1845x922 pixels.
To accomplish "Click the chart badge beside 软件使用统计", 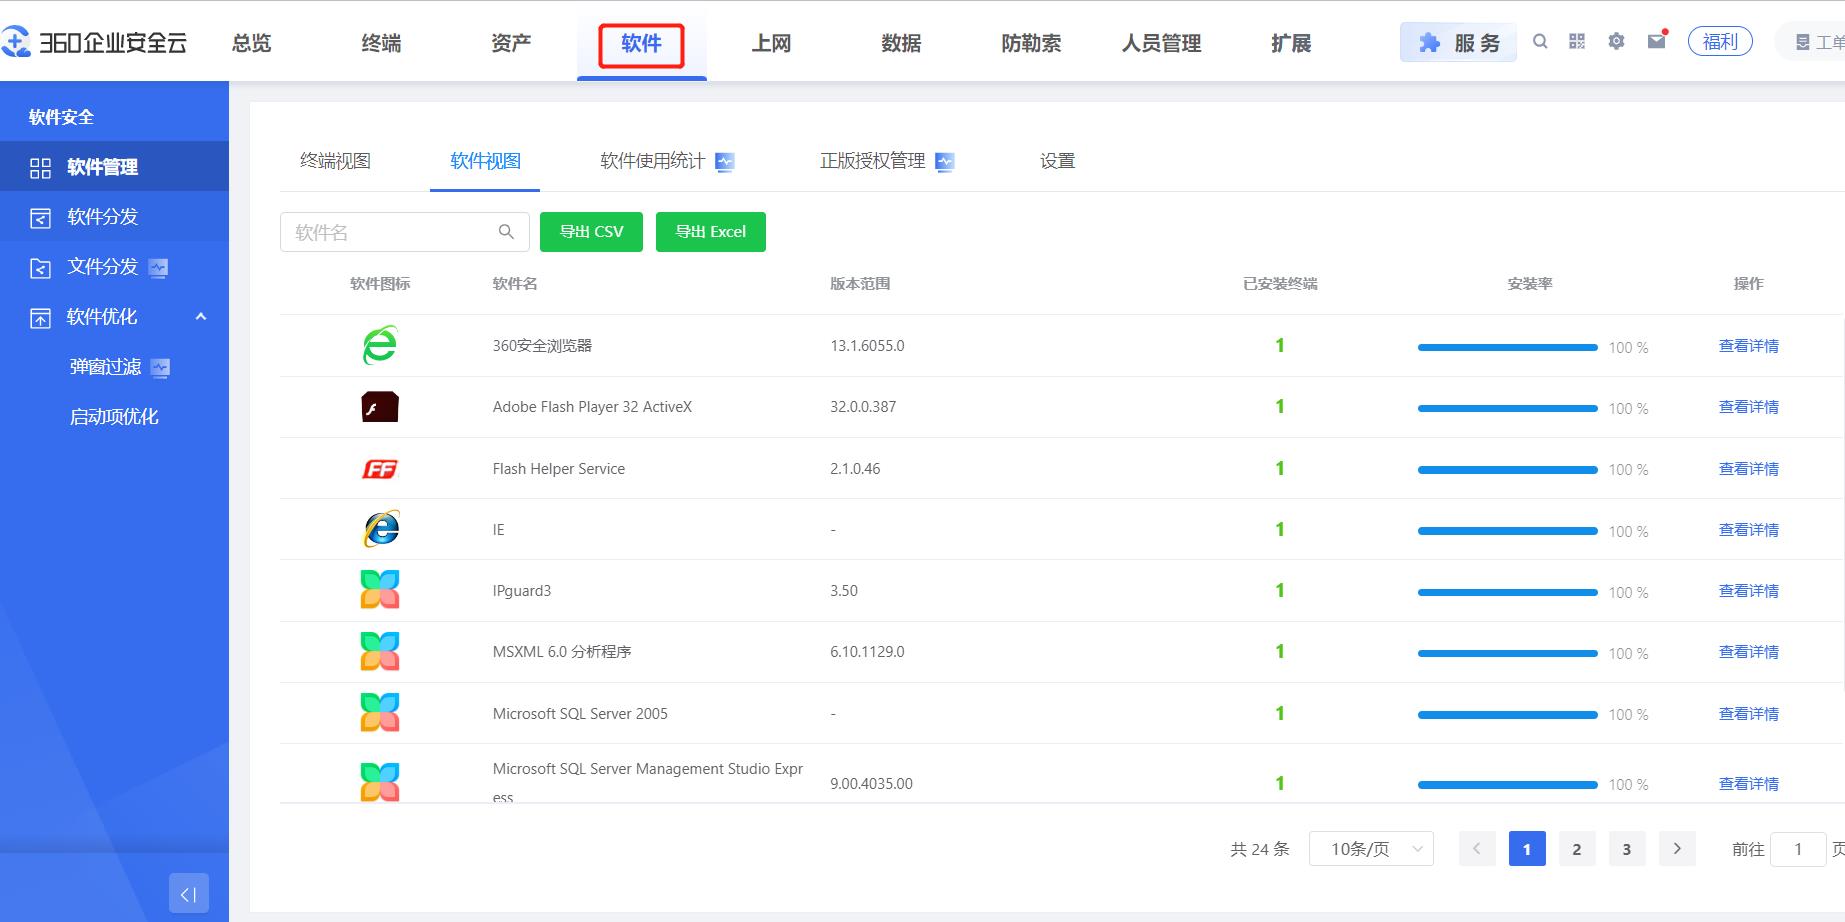I will click(725, 162).
